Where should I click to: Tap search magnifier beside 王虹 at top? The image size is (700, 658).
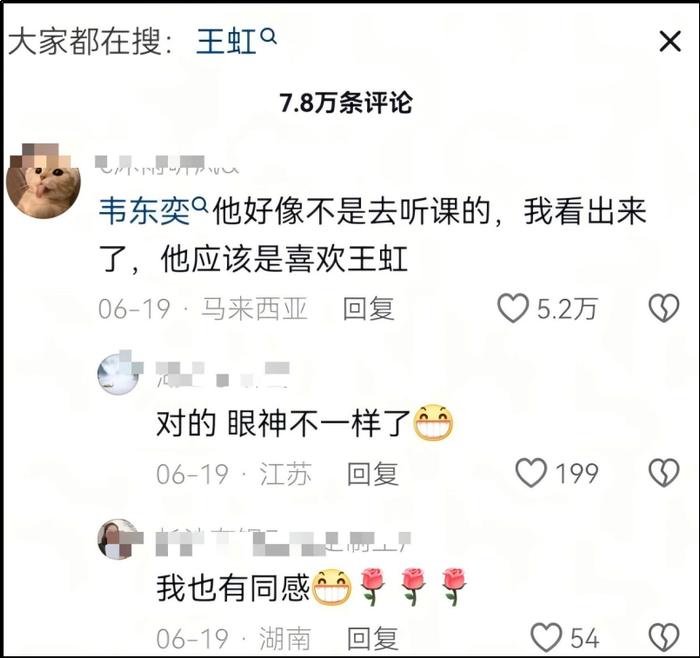pos(268,37)
